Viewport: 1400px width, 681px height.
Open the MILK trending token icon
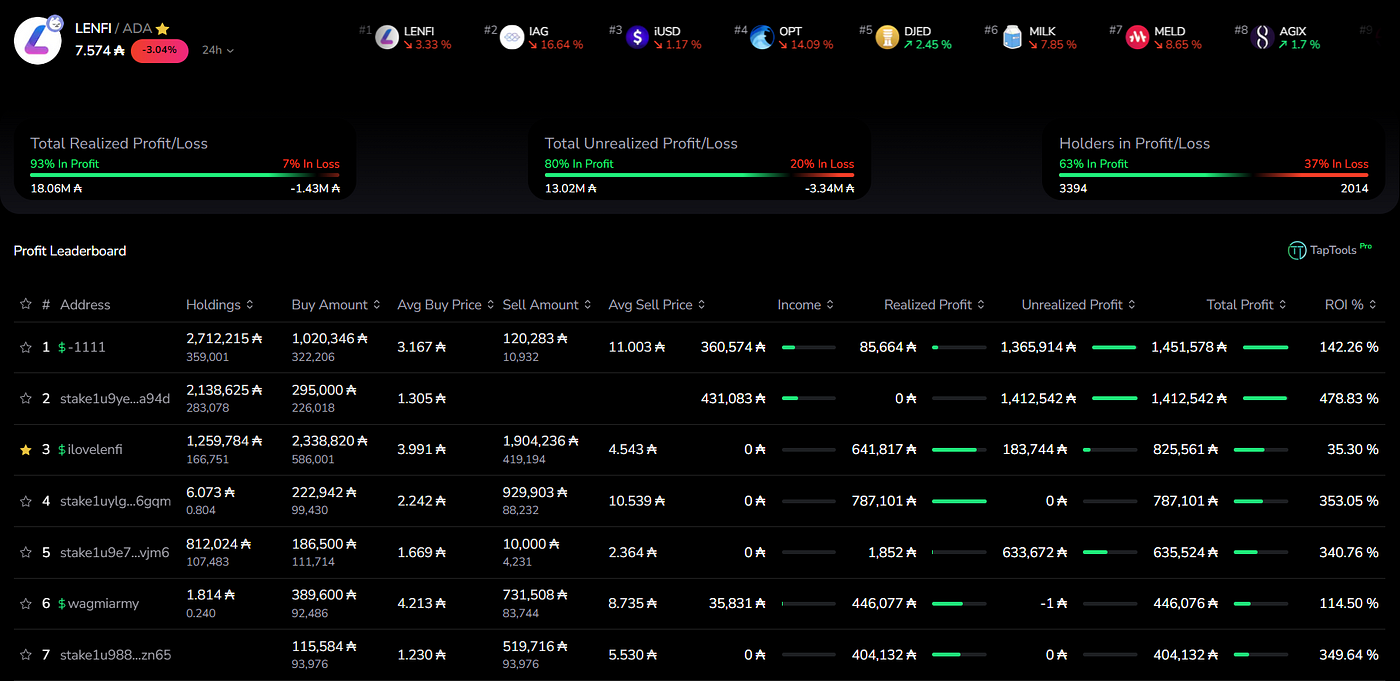(1012, 38)
